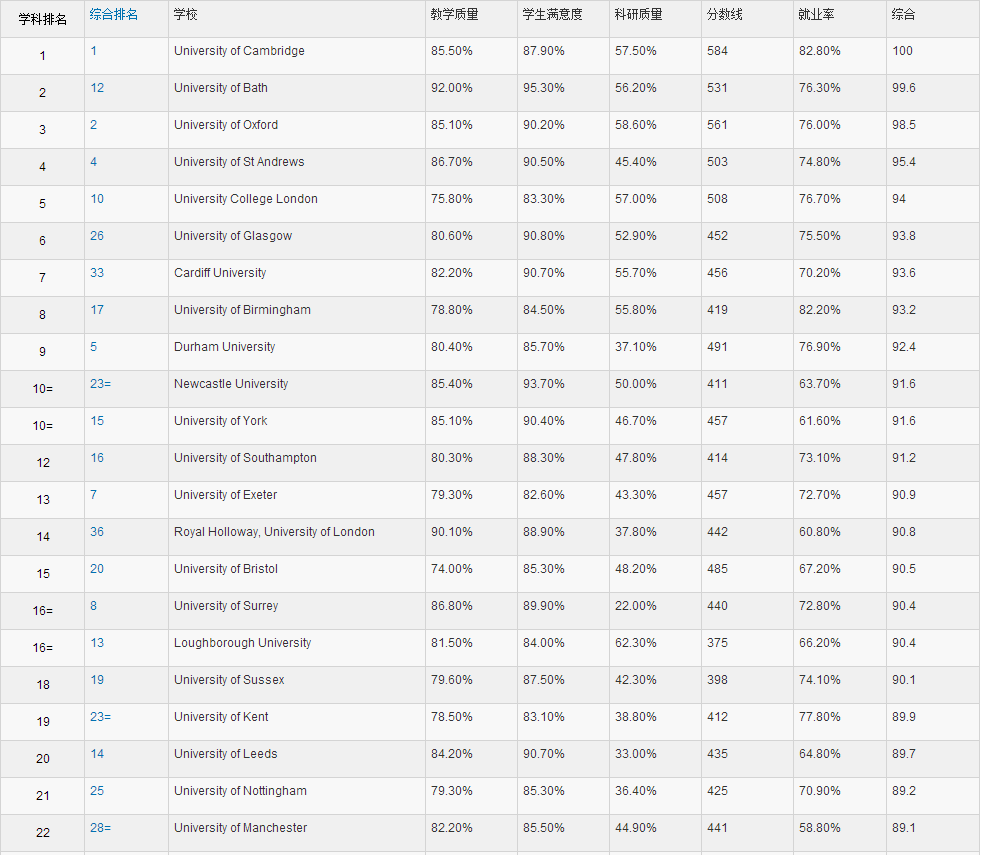Click the 23= link next to Newcastle University

[100, 384]
